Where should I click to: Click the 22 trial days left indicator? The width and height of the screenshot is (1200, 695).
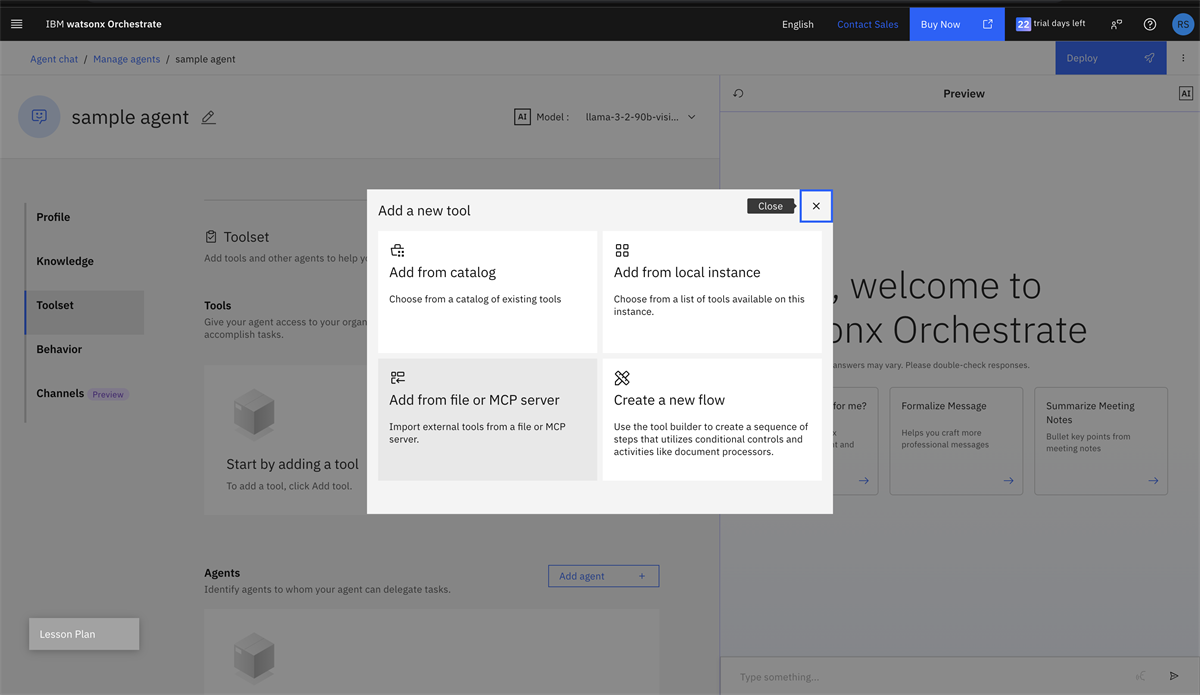coord(1050,24)
